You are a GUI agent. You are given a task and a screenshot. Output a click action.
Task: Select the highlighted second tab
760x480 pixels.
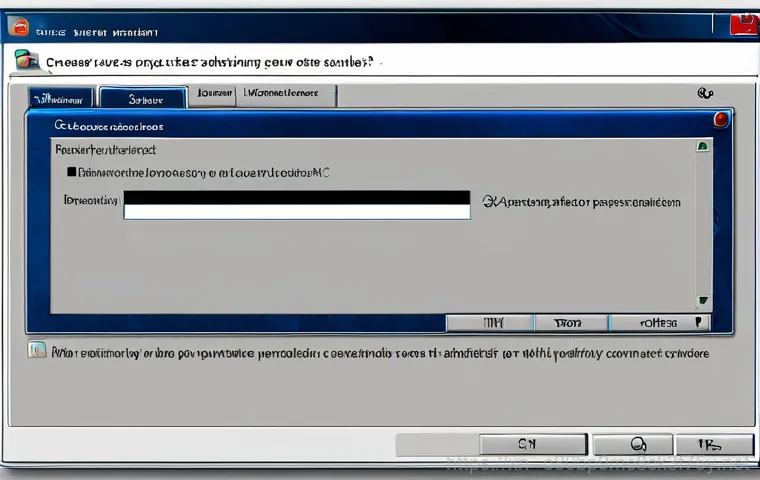142,98
